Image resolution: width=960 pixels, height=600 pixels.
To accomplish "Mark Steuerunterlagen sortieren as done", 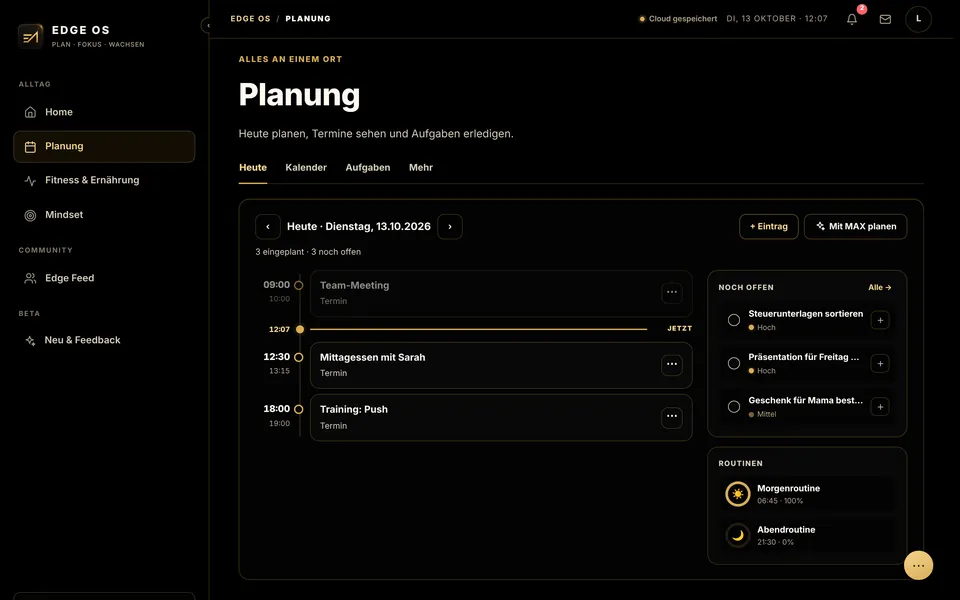I will coord(733,320).
